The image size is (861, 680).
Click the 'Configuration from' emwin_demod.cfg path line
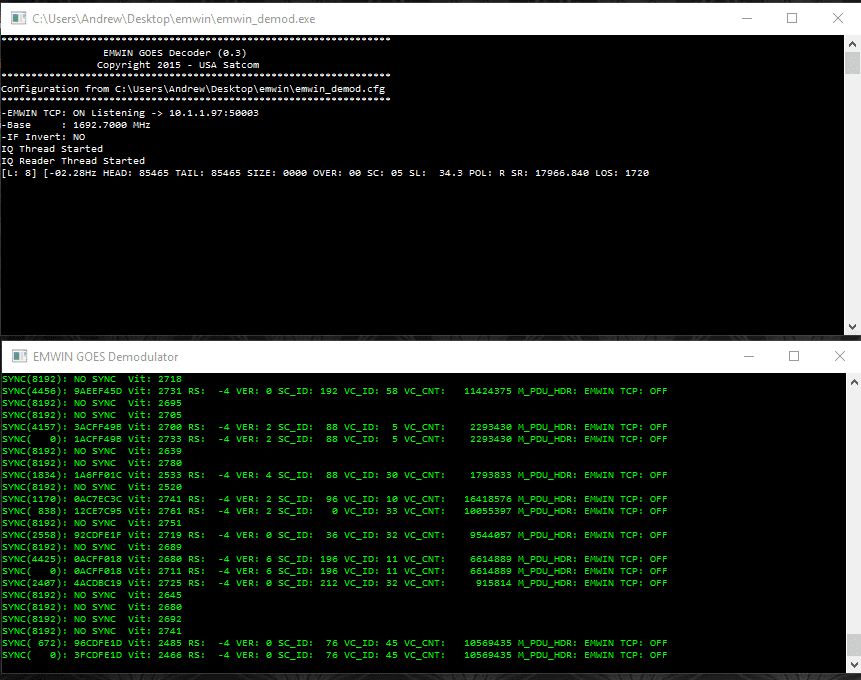point(193,89)
